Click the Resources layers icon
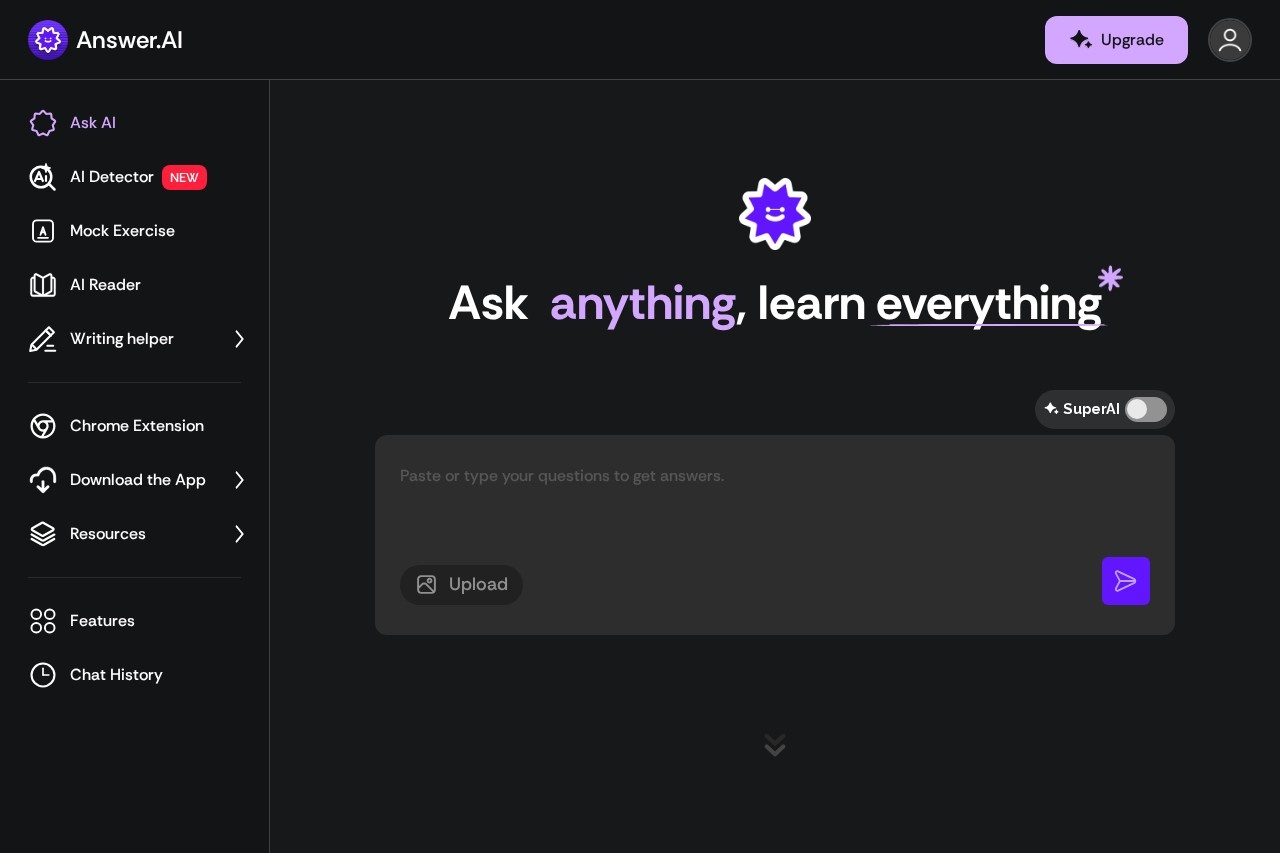 tap(43, 534)
